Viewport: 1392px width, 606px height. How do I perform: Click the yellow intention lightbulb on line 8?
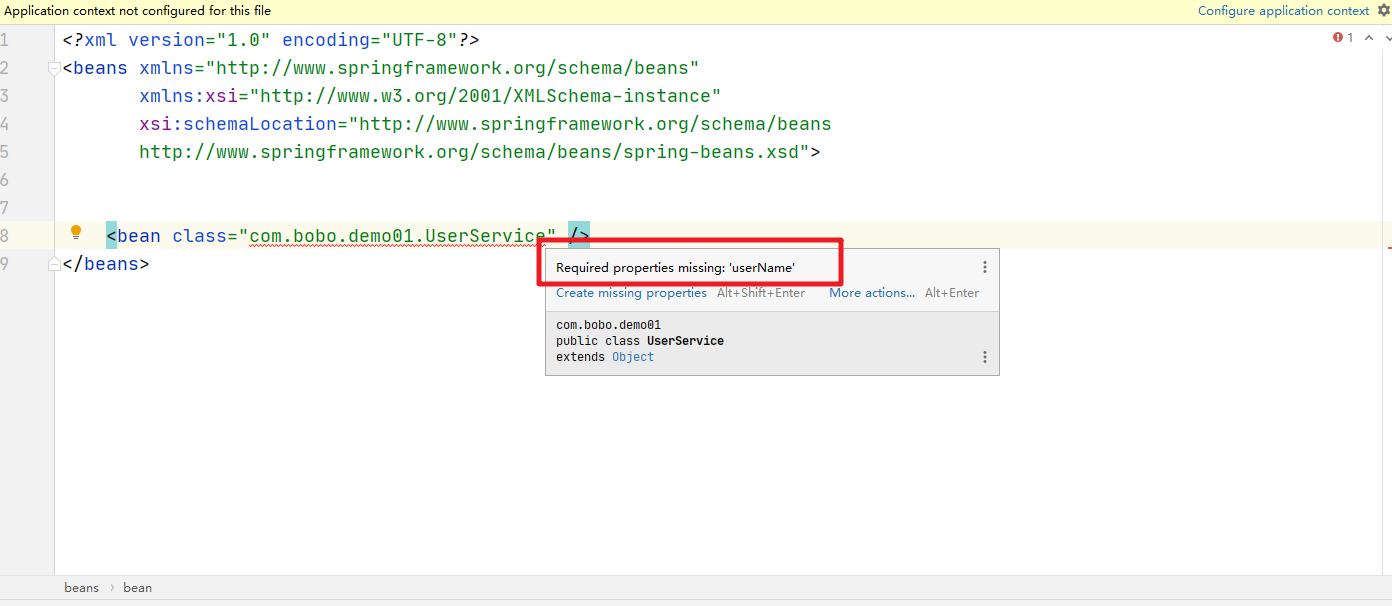click(75, 233)
